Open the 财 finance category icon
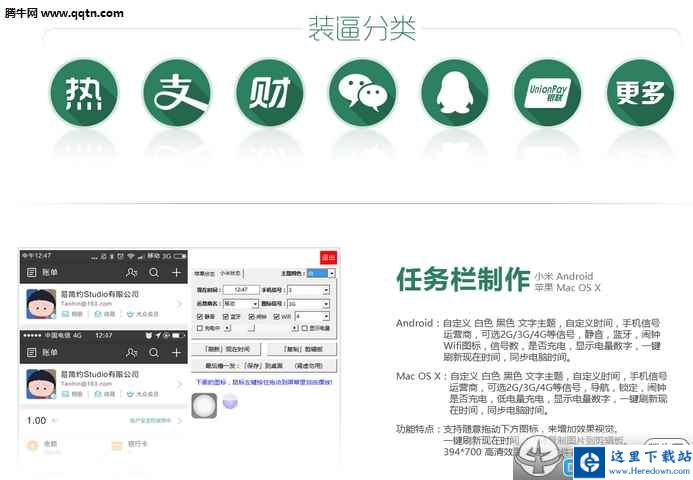This screenshot has width=693, height=480. (270, 93)
